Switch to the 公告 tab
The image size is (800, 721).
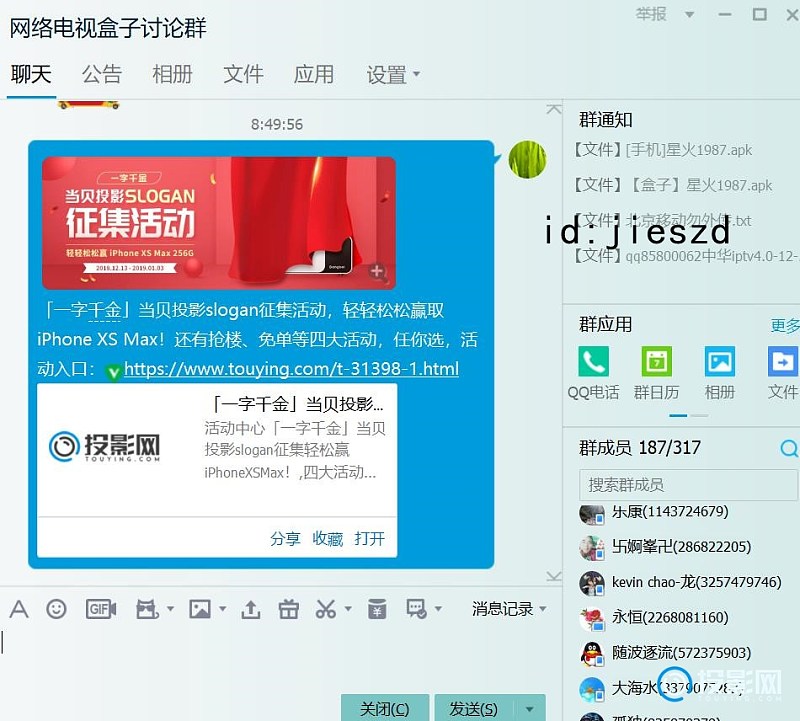point(102,74)
